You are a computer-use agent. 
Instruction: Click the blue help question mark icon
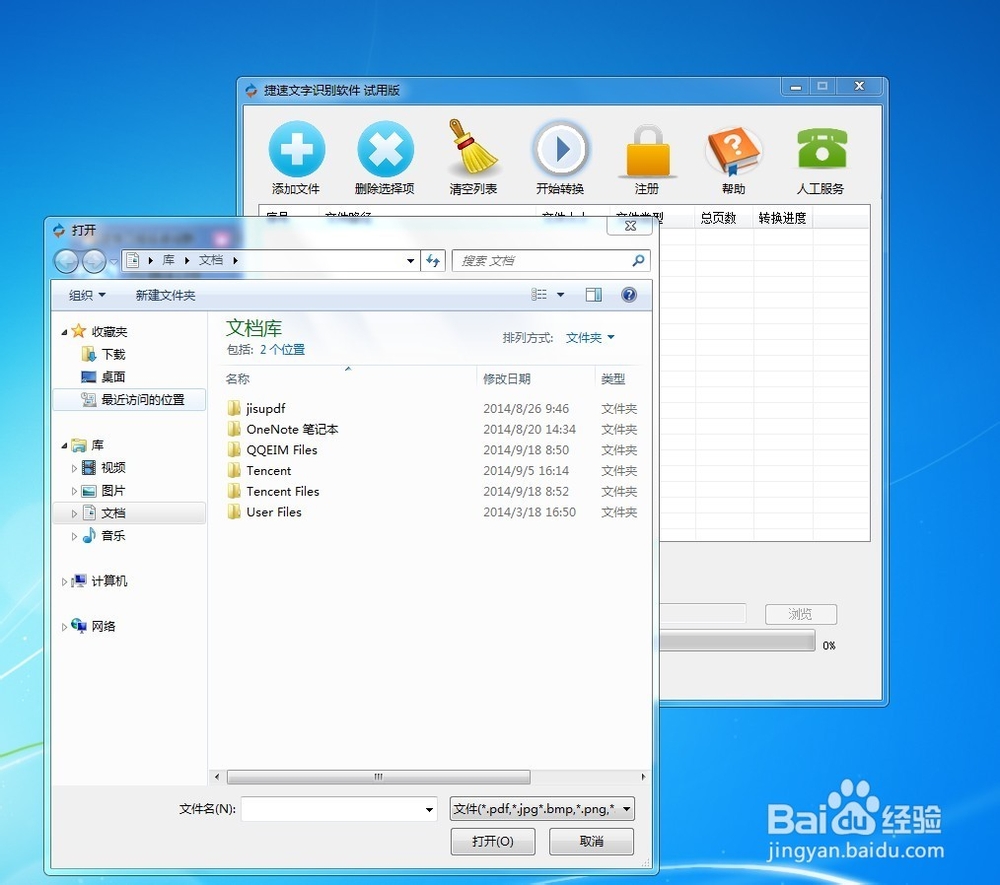(x=629, y=295)
